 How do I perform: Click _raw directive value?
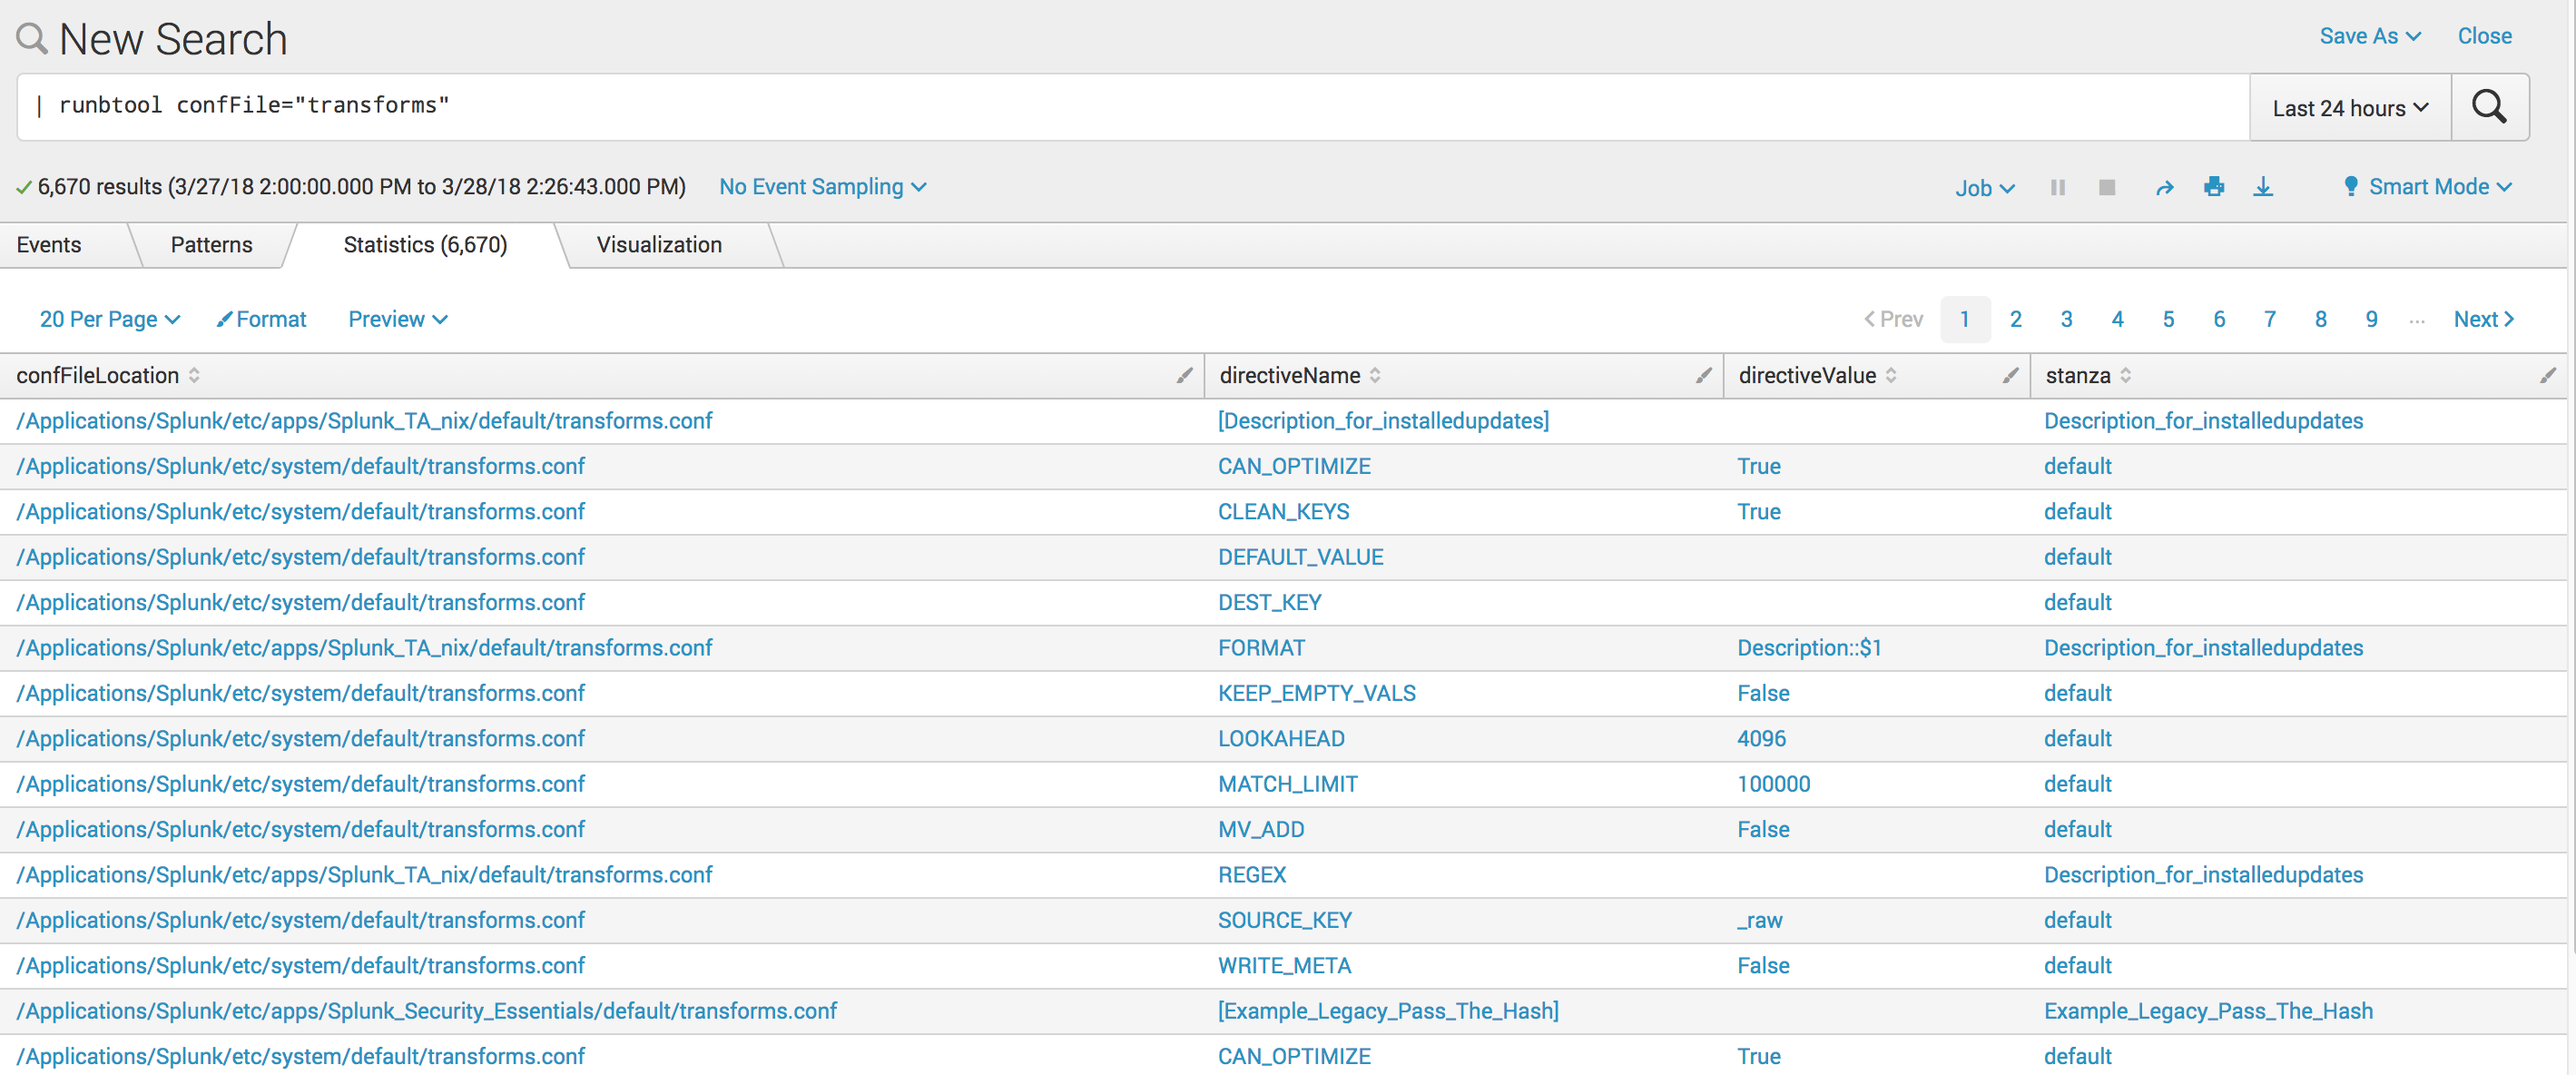[x=1759, y=921]
